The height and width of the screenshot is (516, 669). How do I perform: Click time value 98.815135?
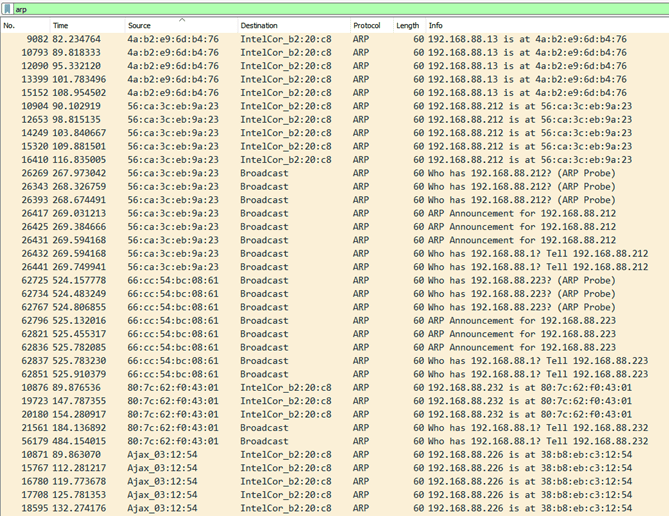[x=76, y=120]
